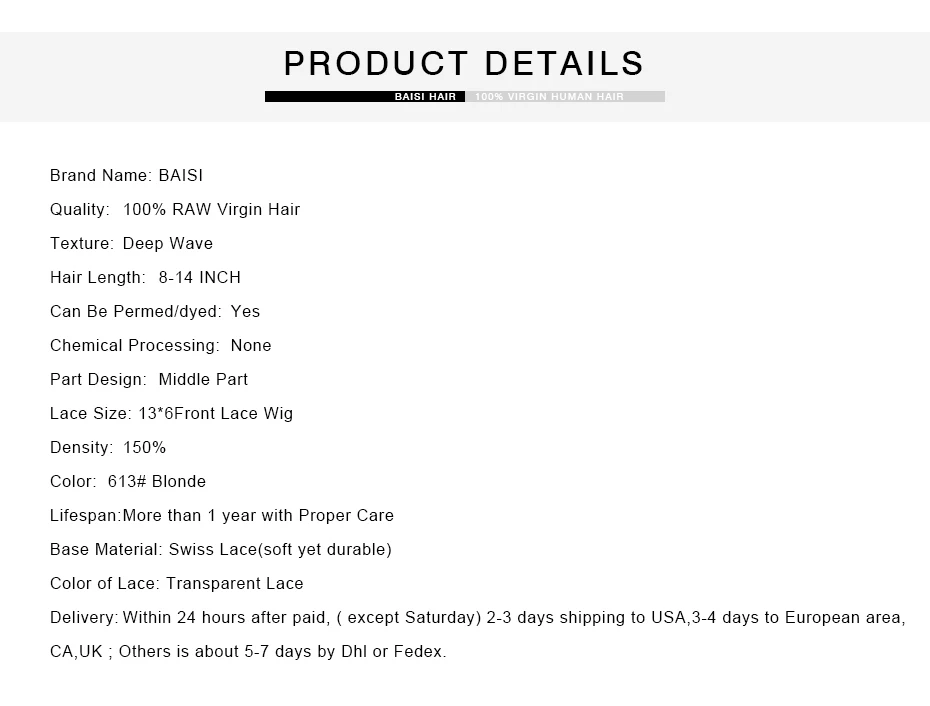Click the Can Be Permed/dyed: Yes line
The image size is (930, 706).
point(155,311)
